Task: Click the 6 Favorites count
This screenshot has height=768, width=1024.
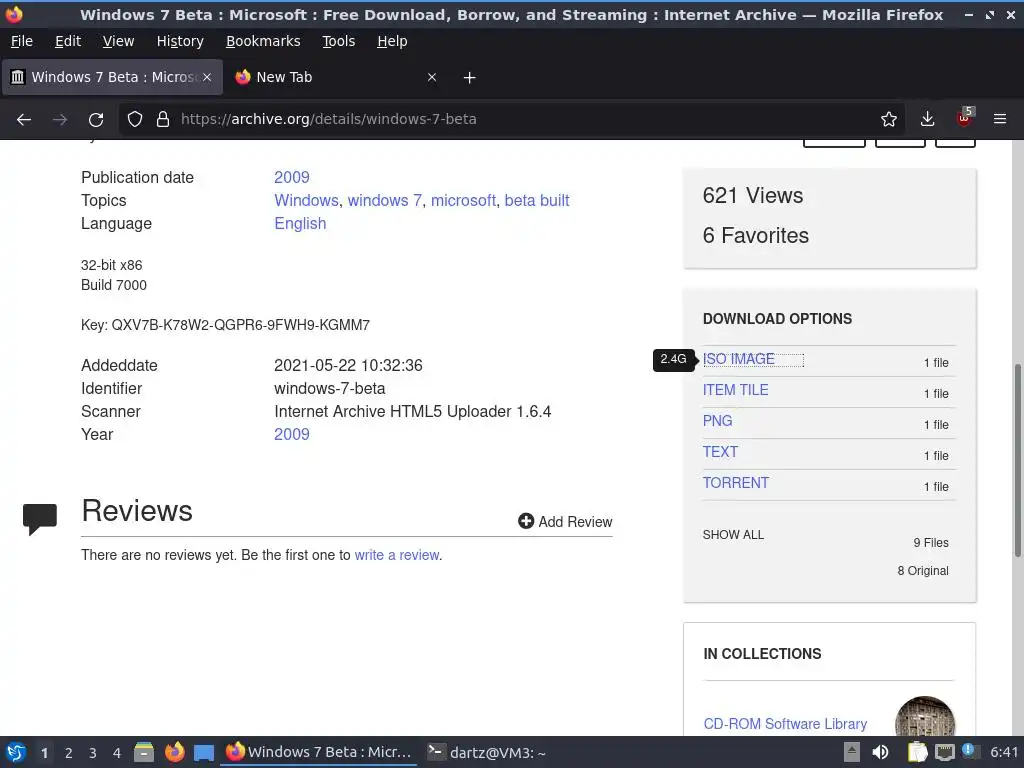Action: (x=756, y=235)
